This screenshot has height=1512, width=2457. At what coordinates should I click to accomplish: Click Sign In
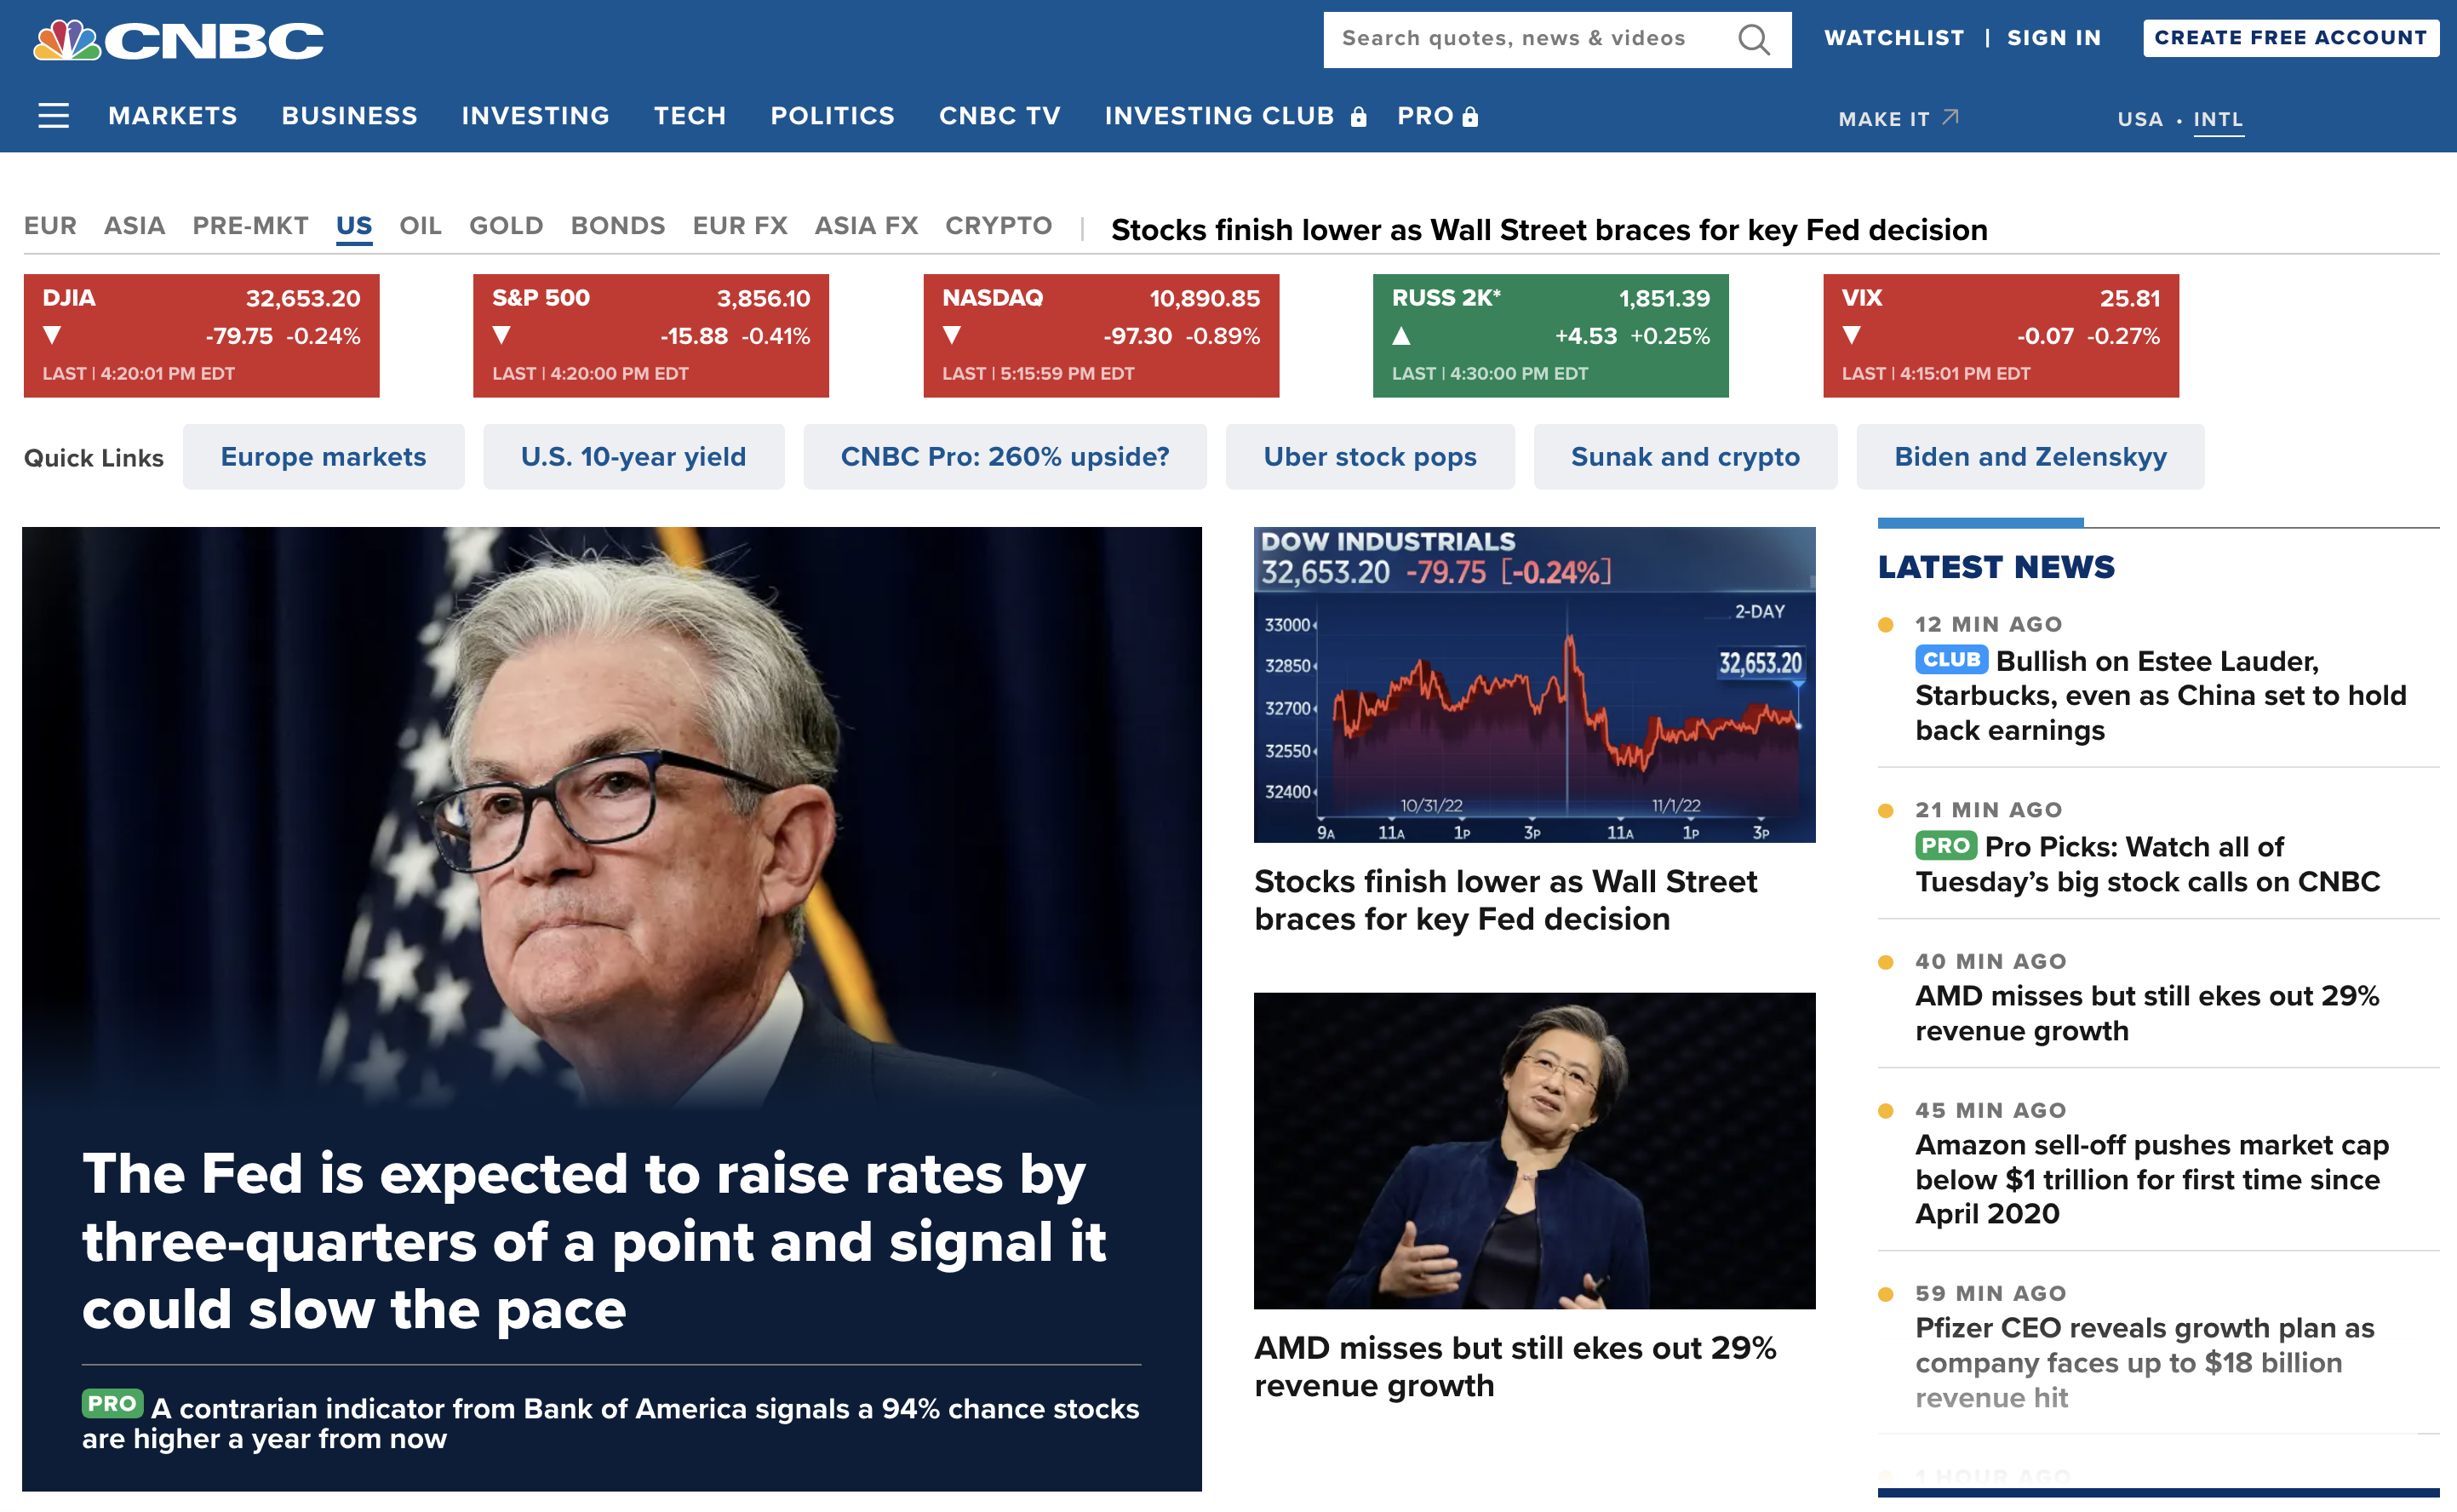(x=2054, y=38)
